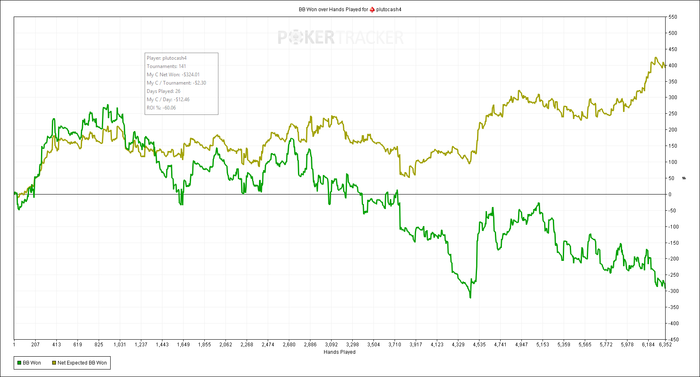Click "My C Net Won: -$324.01" line
Image resolution: width=700 pixels, height=377 pixels.
click(173, 75)
